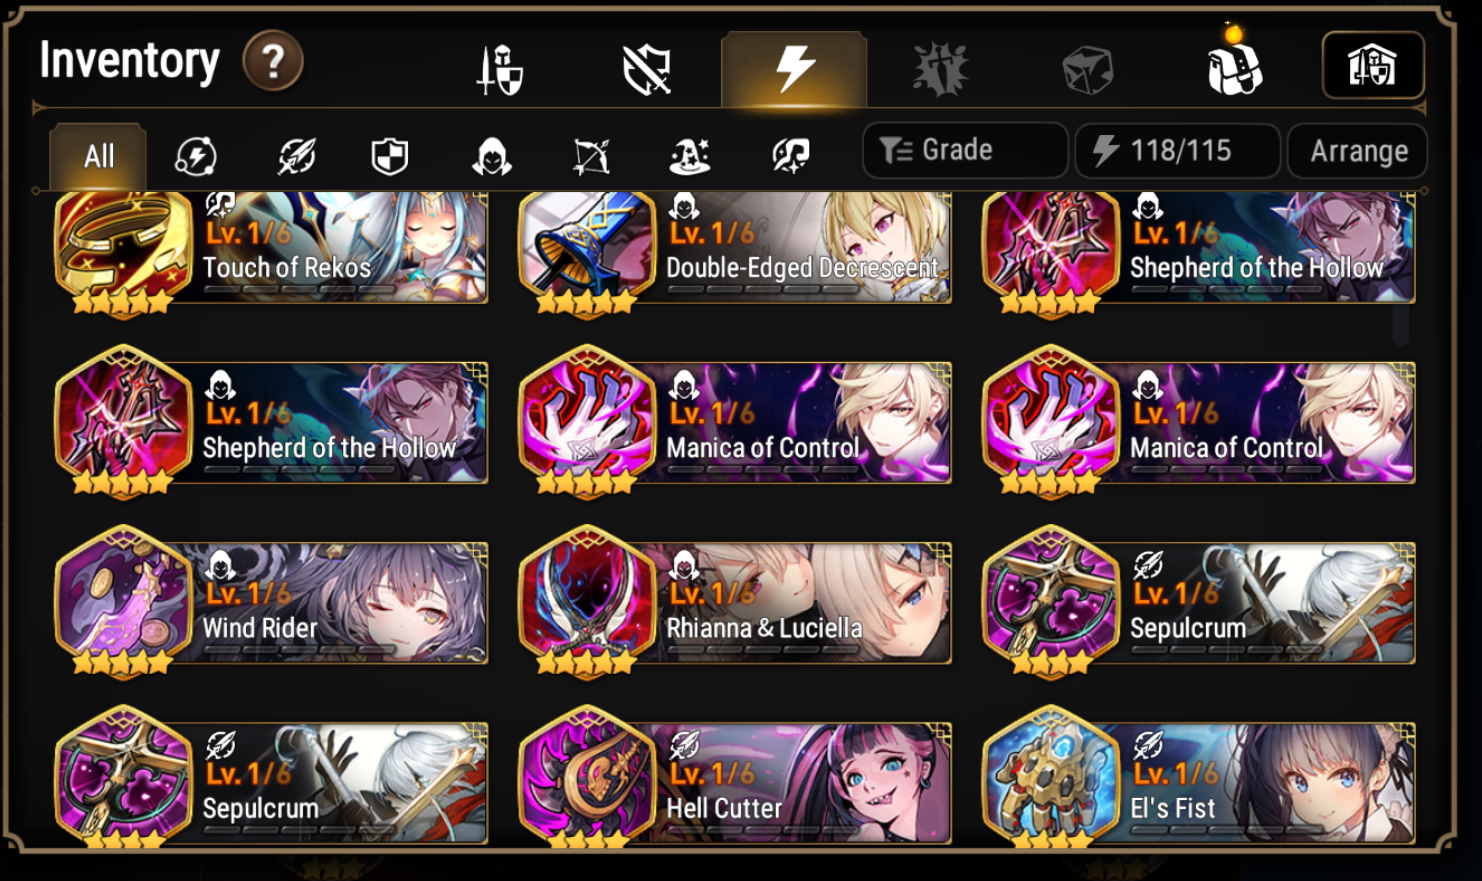Select the lightning bolt artifact tab
The image size is (1482, 881).
tap(794, 69)
